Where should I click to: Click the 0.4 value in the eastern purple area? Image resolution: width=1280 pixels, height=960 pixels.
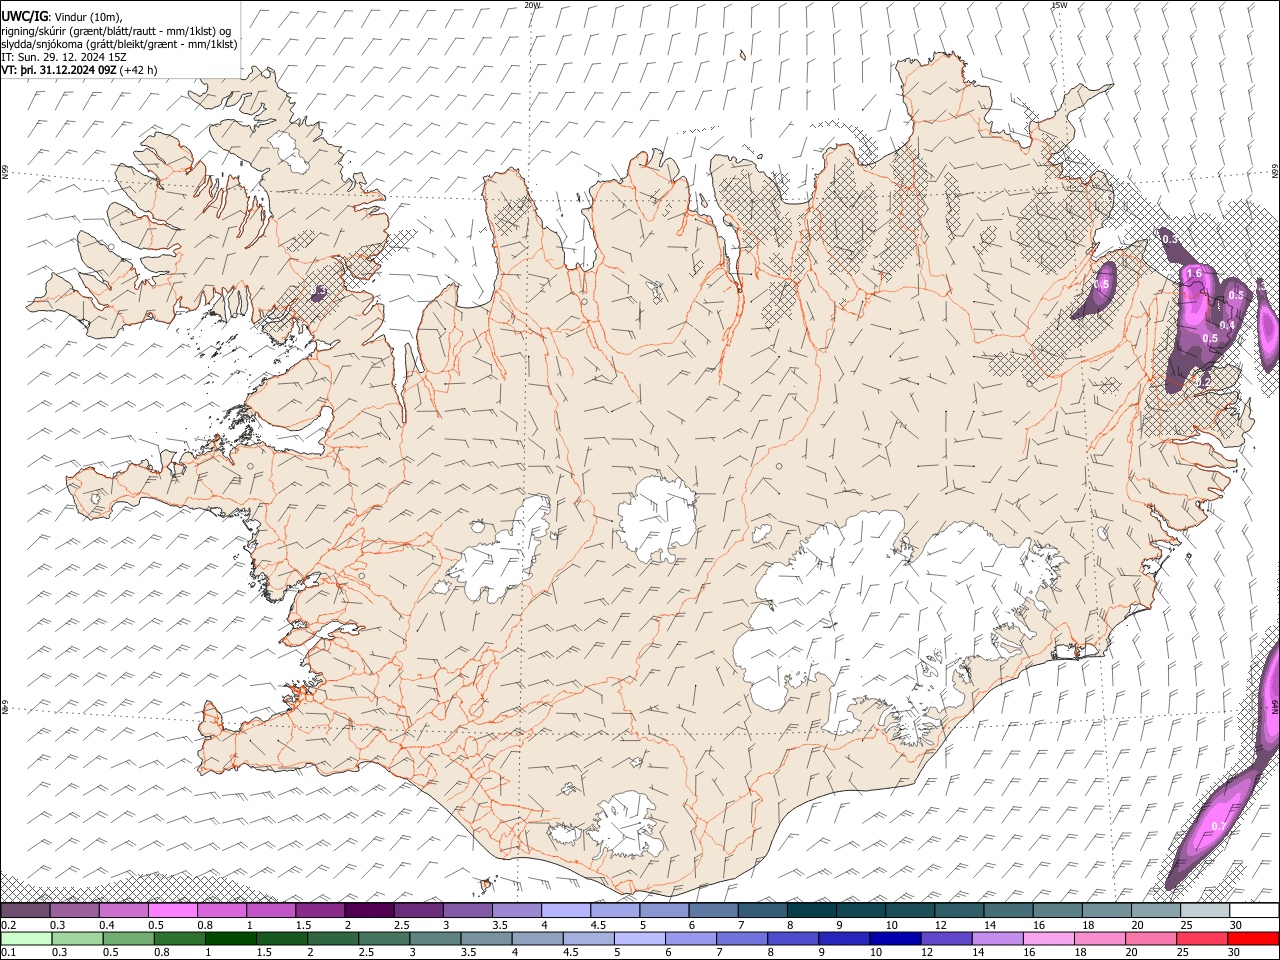1227,324
